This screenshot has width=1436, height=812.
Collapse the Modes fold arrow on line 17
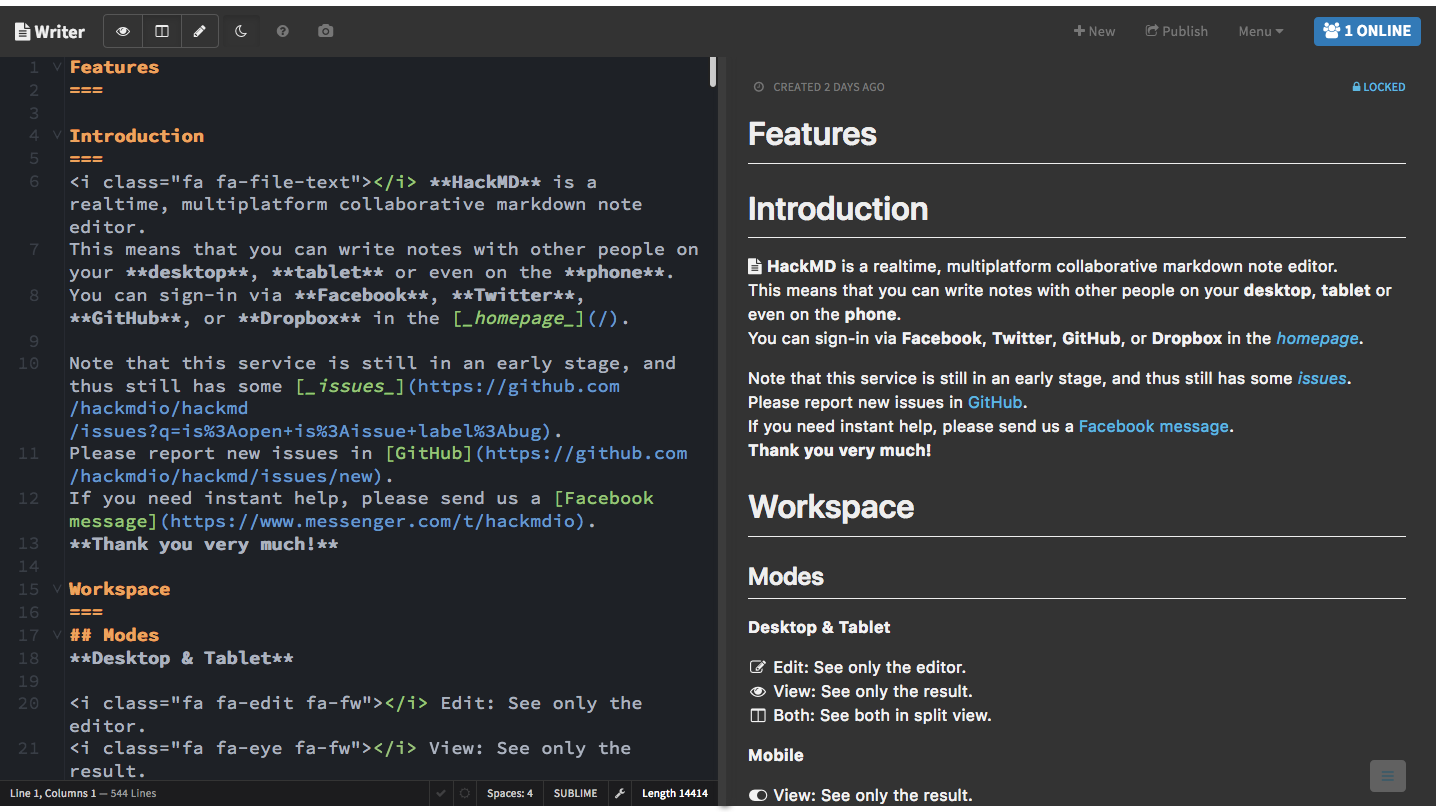[57, 635]
